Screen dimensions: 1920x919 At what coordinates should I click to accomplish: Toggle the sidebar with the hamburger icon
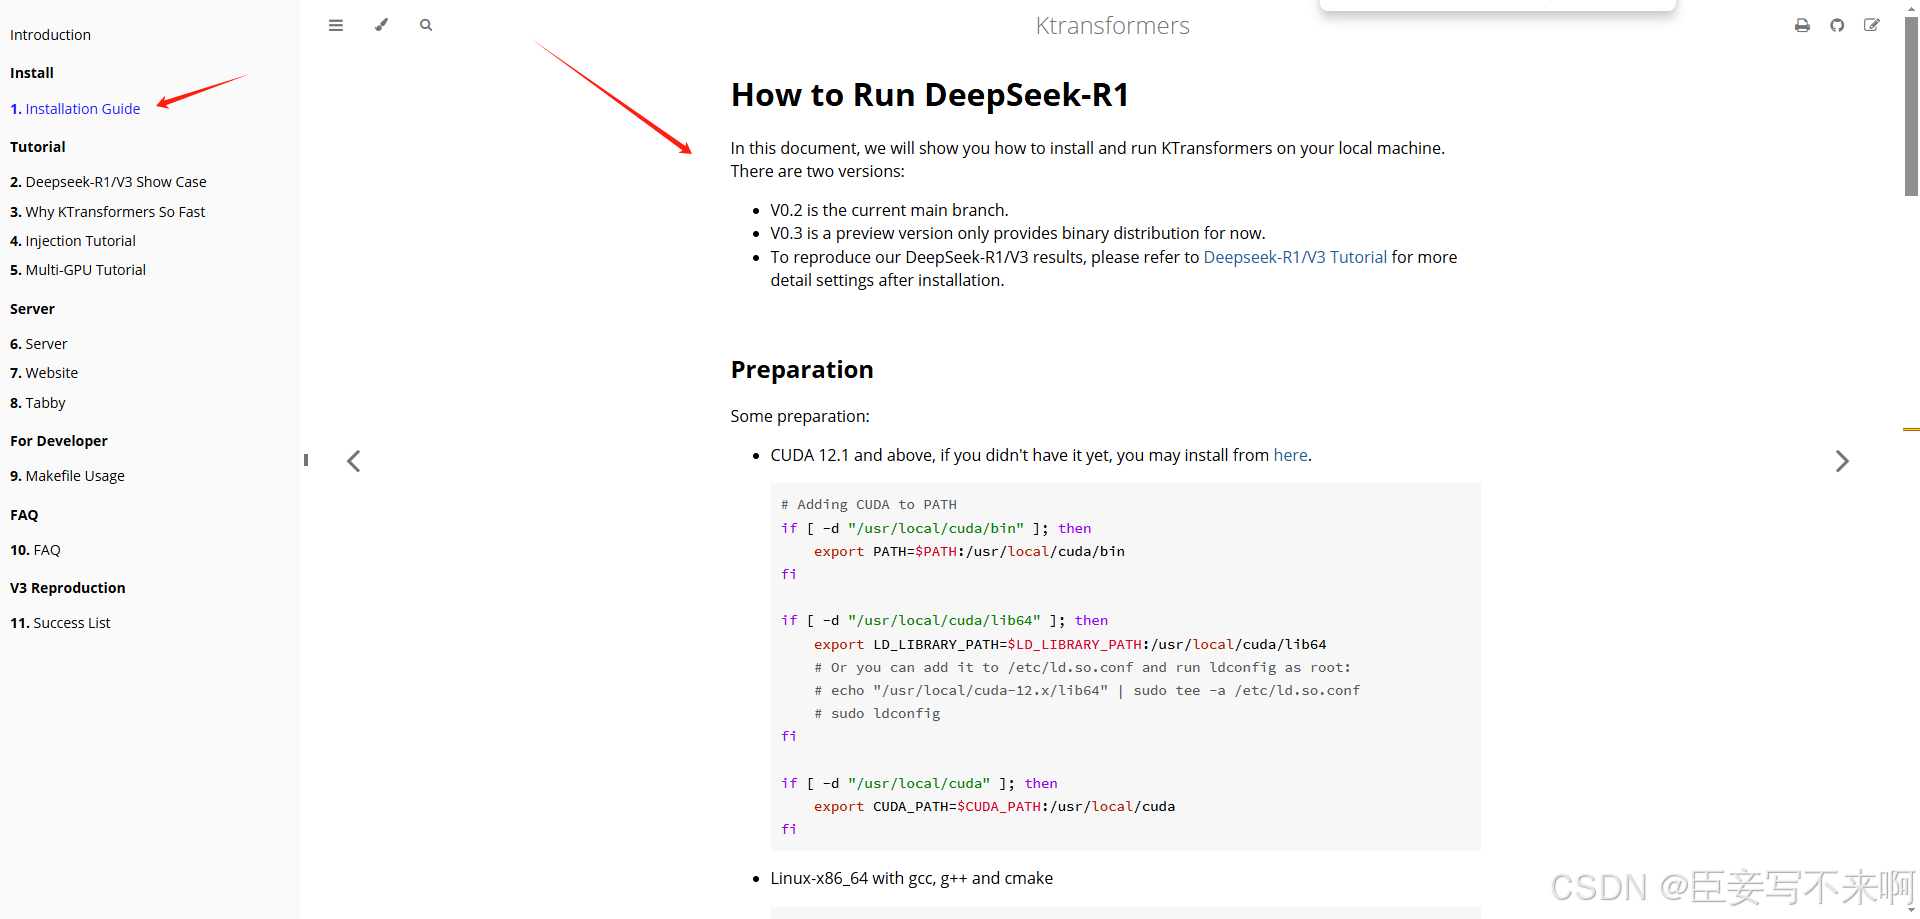coord(336,25)
